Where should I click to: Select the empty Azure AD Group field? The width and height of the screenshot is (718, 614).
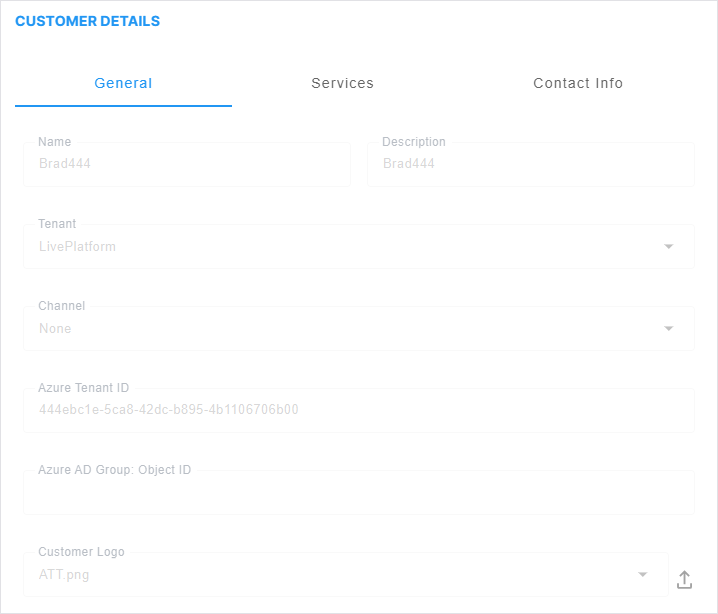coord(358,494)
